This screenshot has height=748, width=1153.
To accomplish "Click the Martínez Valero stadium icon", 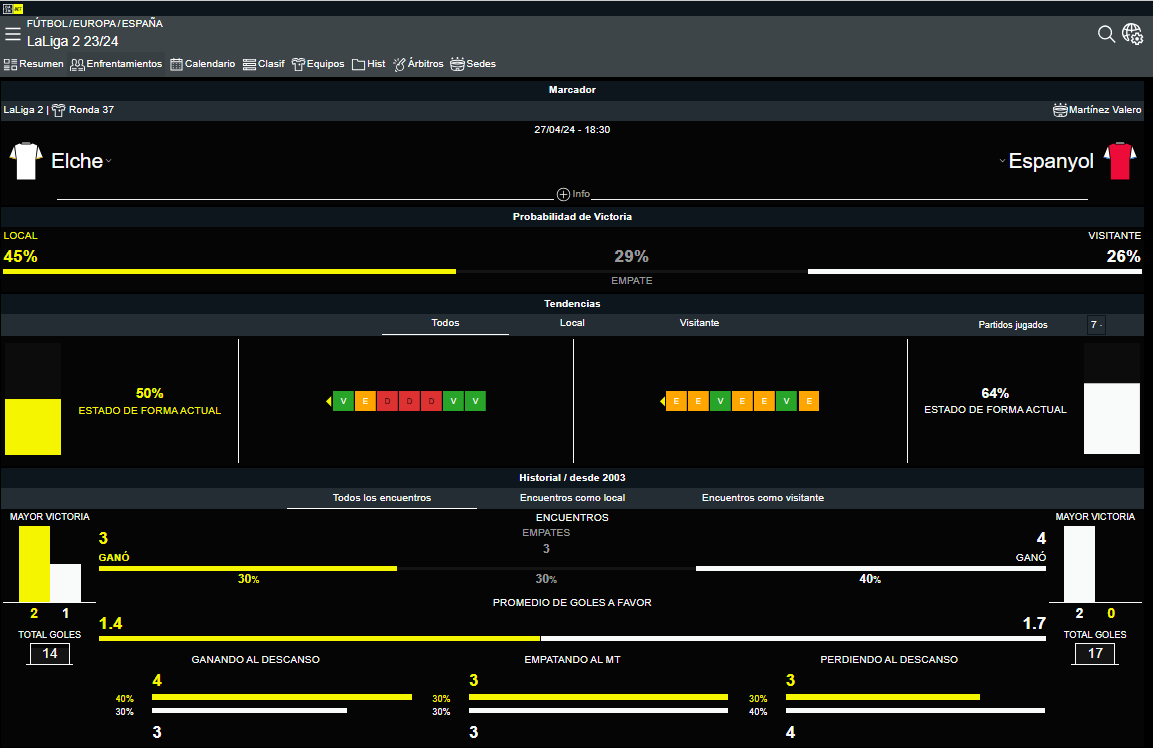I will coord(1060,110).
